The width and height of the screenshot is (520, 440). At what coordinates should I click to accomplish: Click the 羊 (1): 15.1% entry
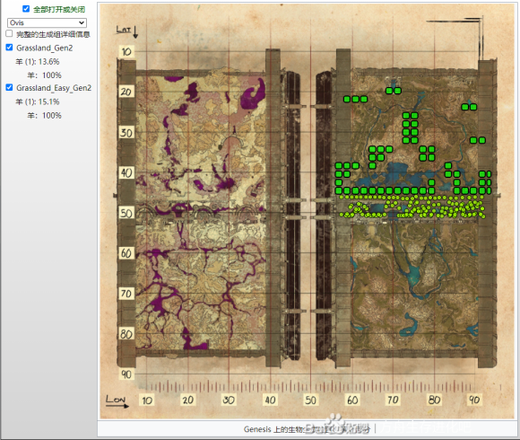[x=38, y=102]
